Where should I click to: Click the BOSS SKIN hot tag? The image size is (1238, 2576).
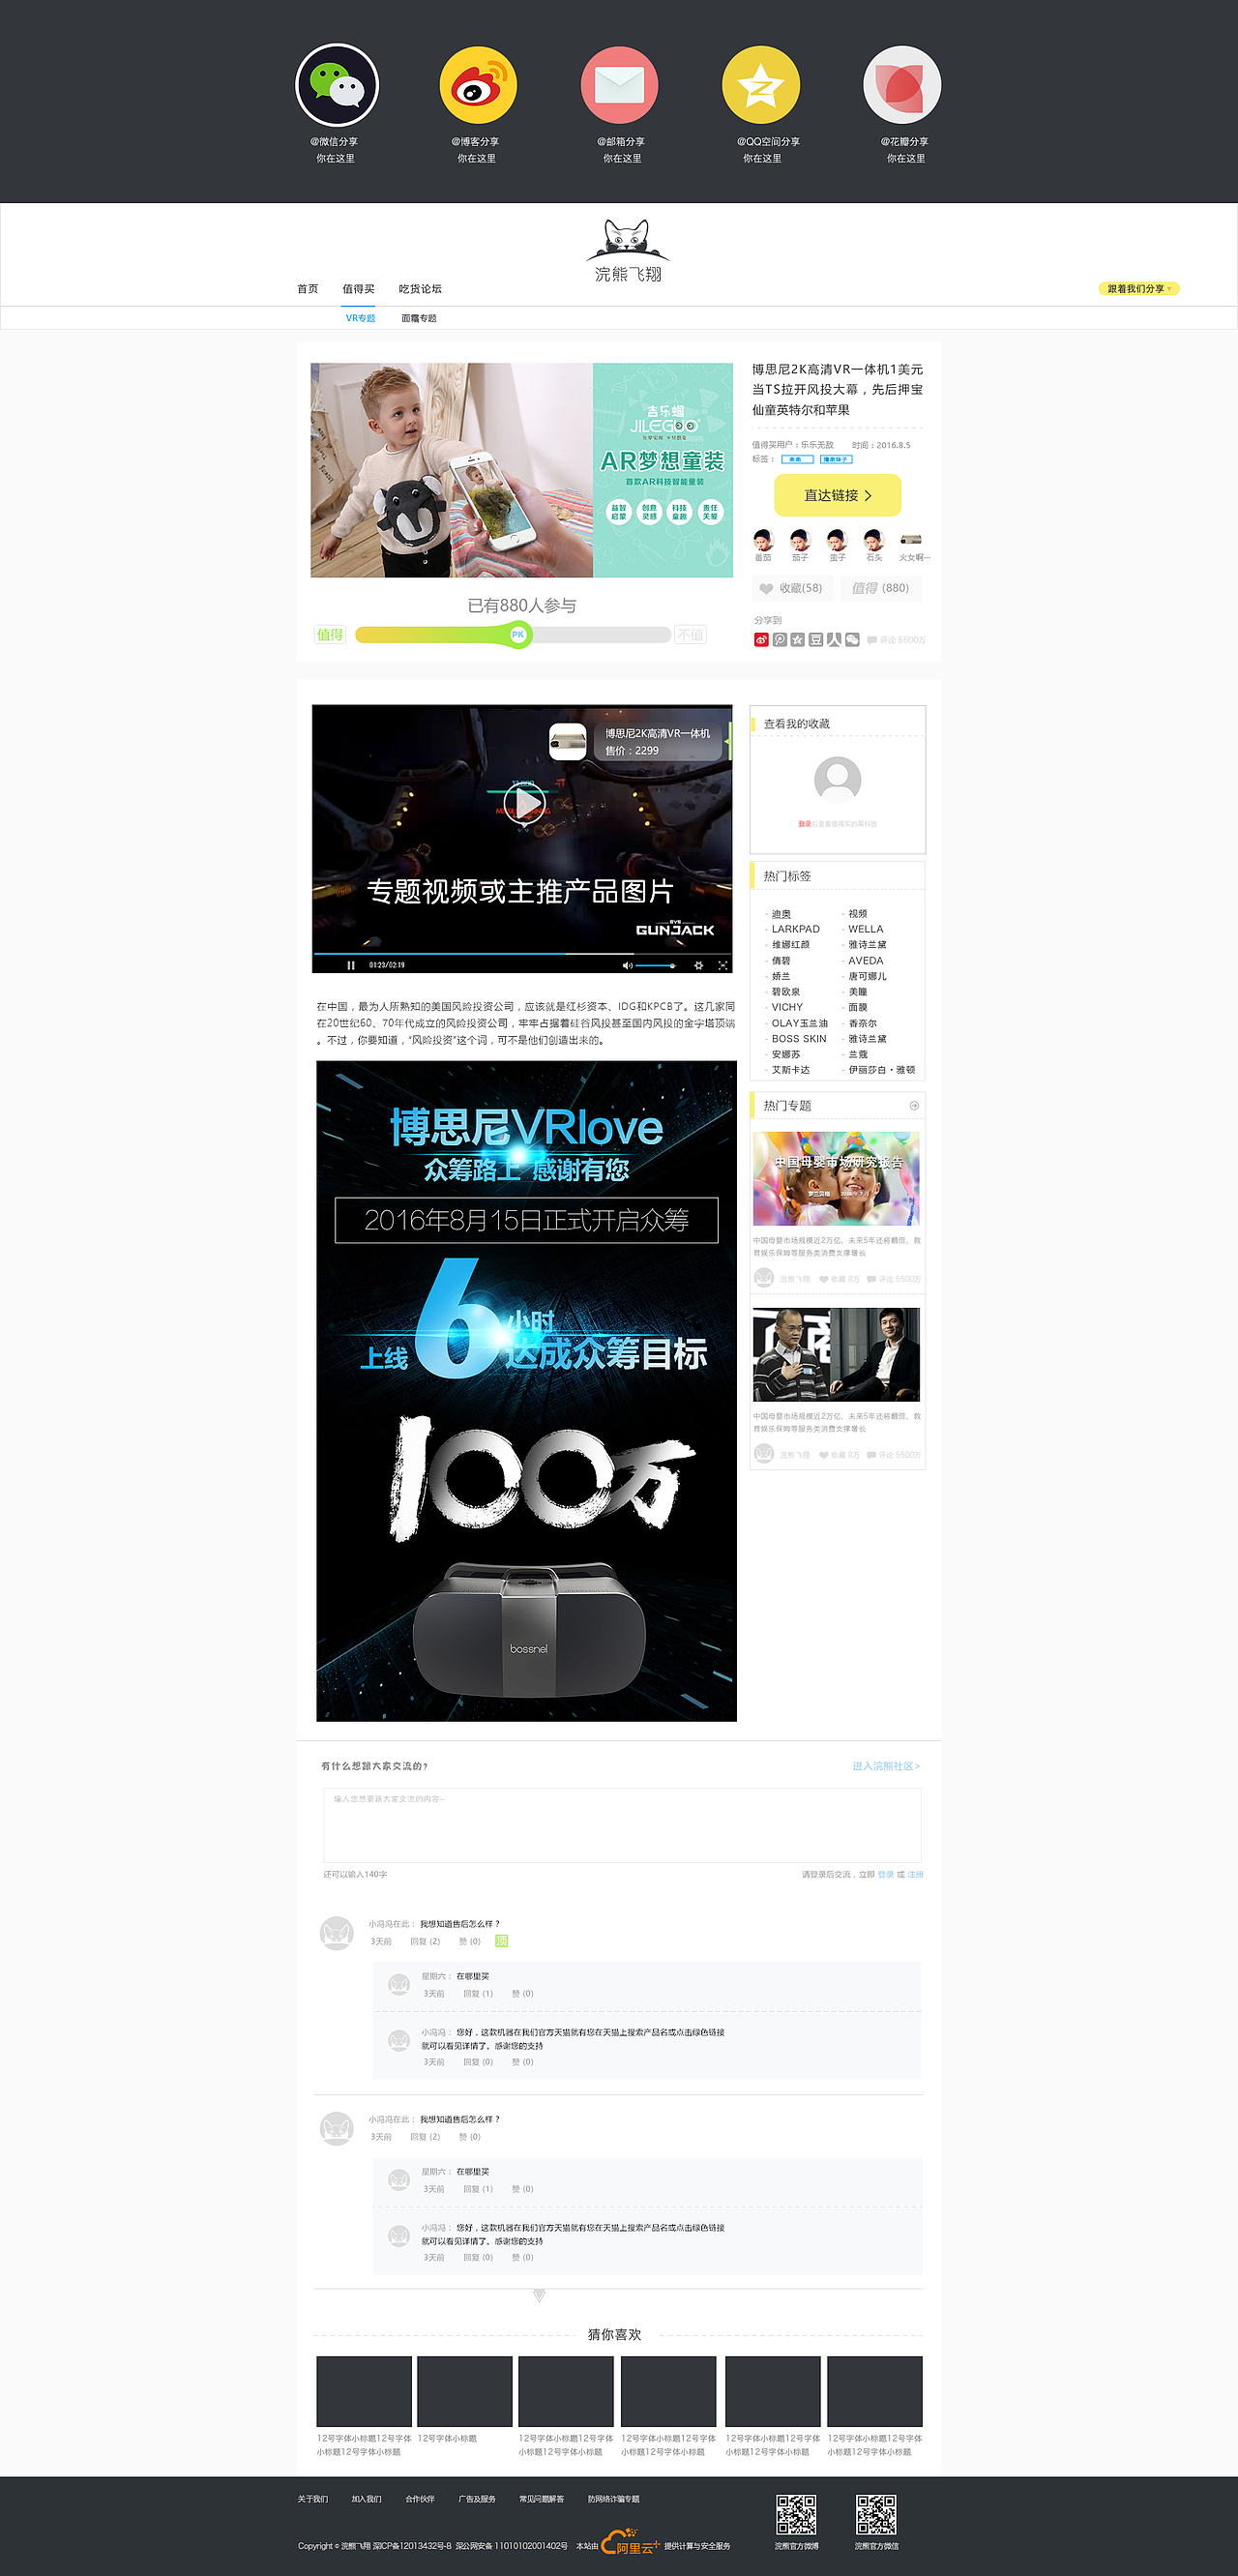[799, 1038]
